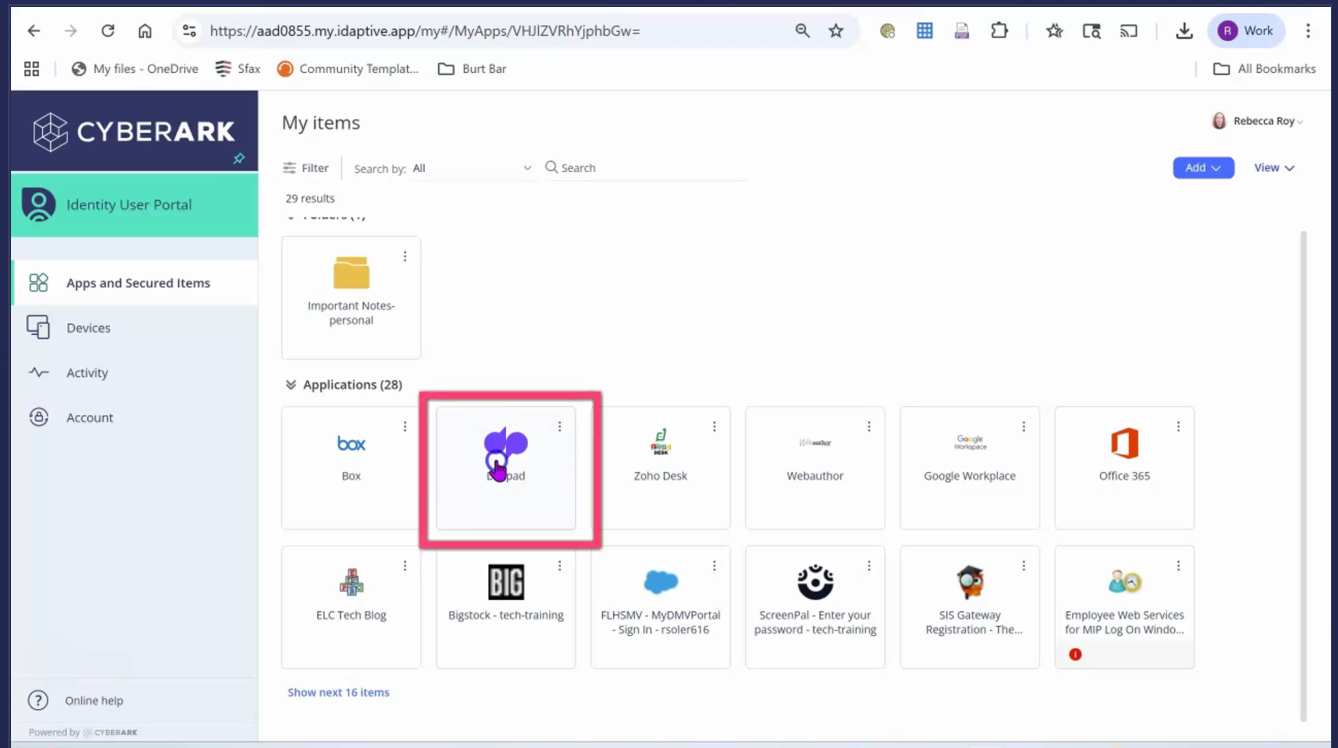Viewport: 1338px width, 748px height.
Task: Launch Employee Web Services for MIP application
Action: tap(1125, 607)
